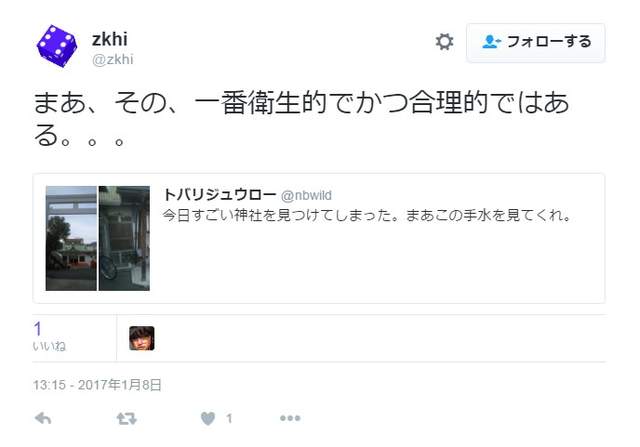The height and width of the screenshot is (447, 640).
Task: Retweet this tweet using the retweet icon
Action: [127, 418]
